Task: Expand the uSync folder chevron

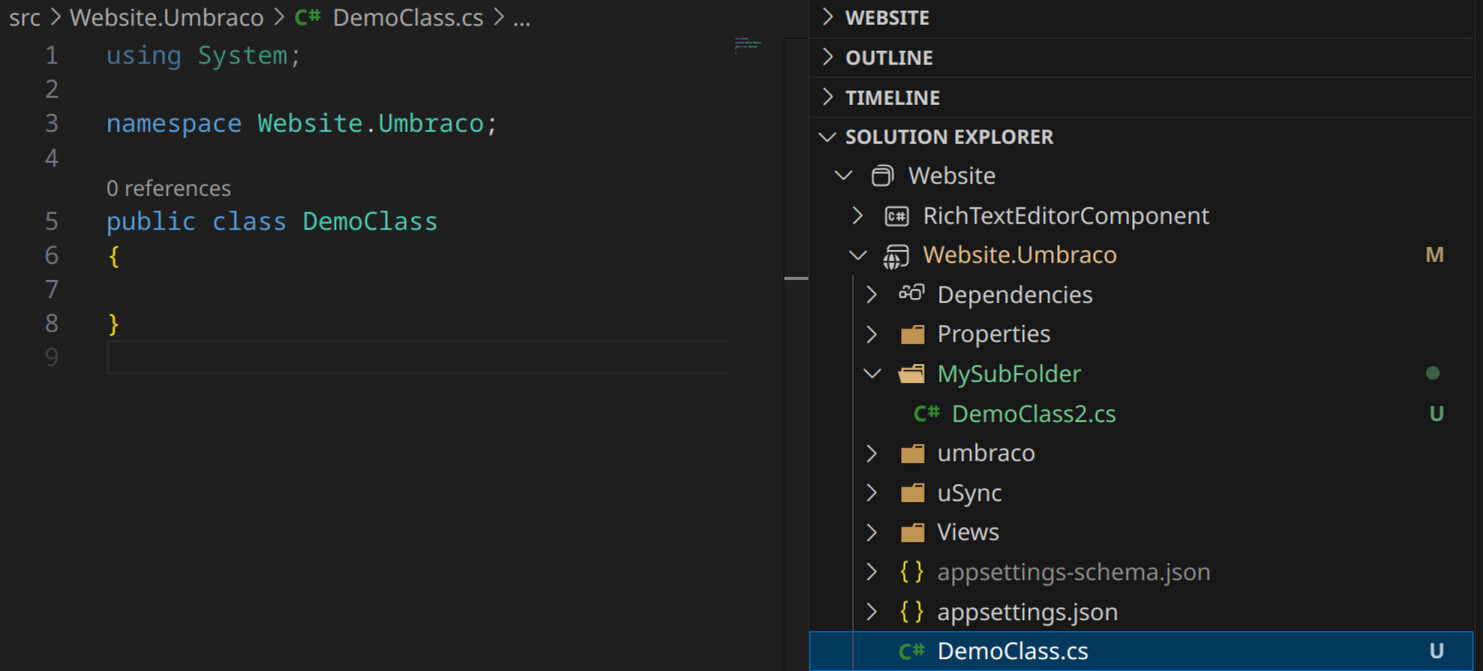Action: pos(873,493)
